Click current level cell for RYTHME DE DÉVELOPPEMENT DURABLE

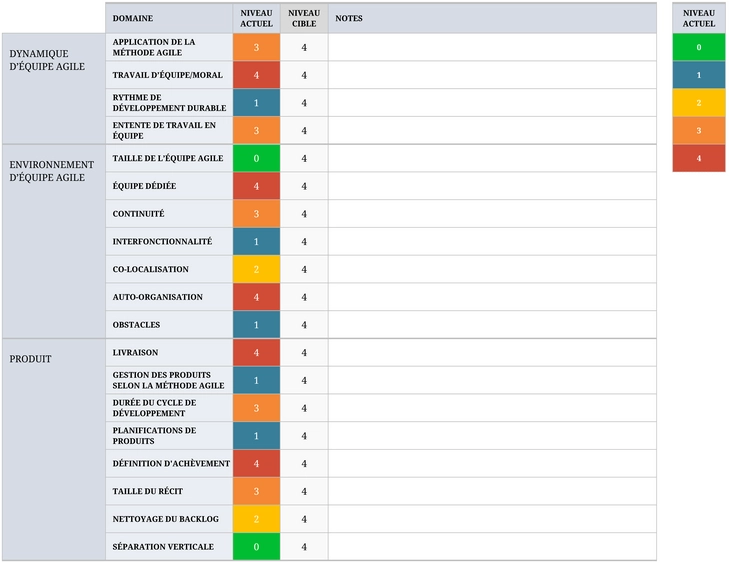[256, 103]
